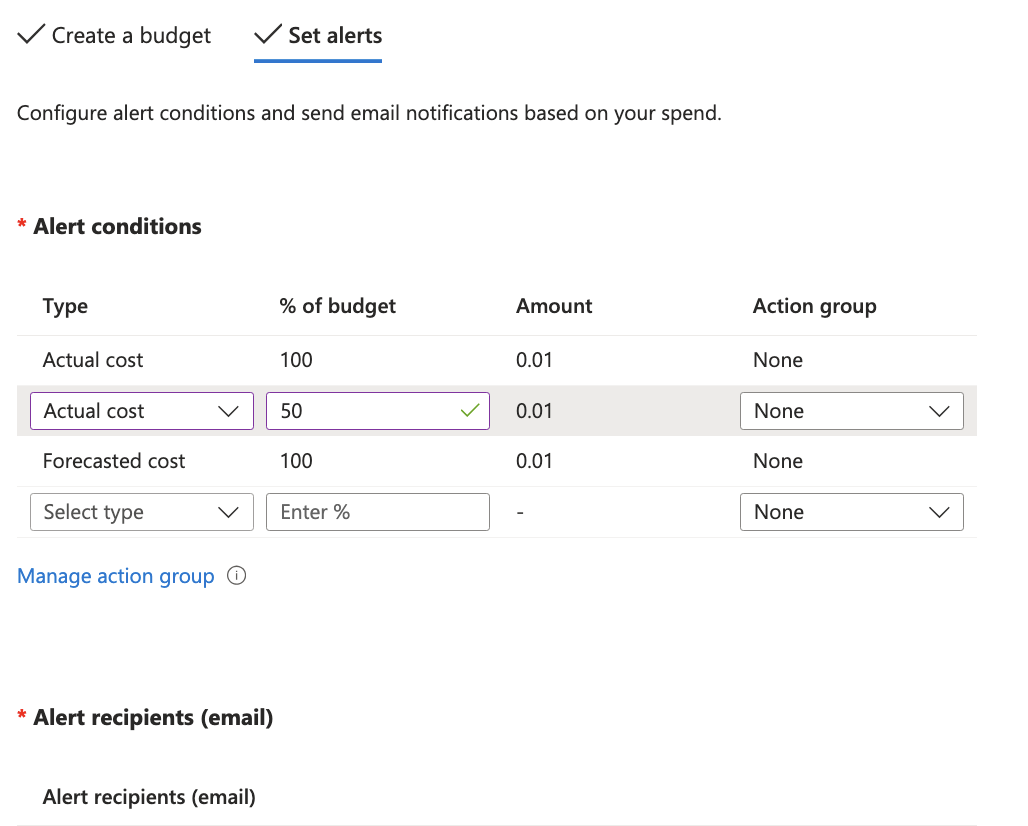
Task: Click the Enter % input field
Action: pyautogui.click(x=378, y=512)
